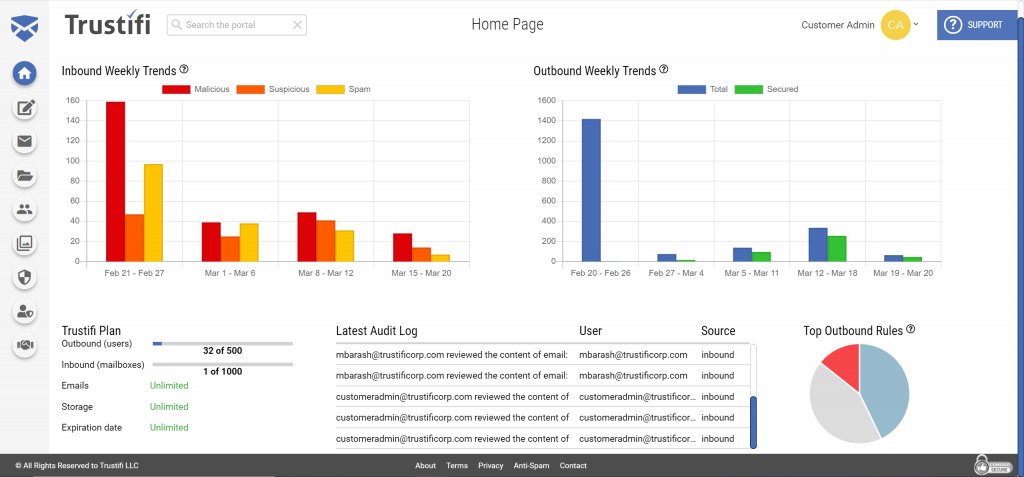
Task: Open the Contact footer link
Action: tap(573, 466)
